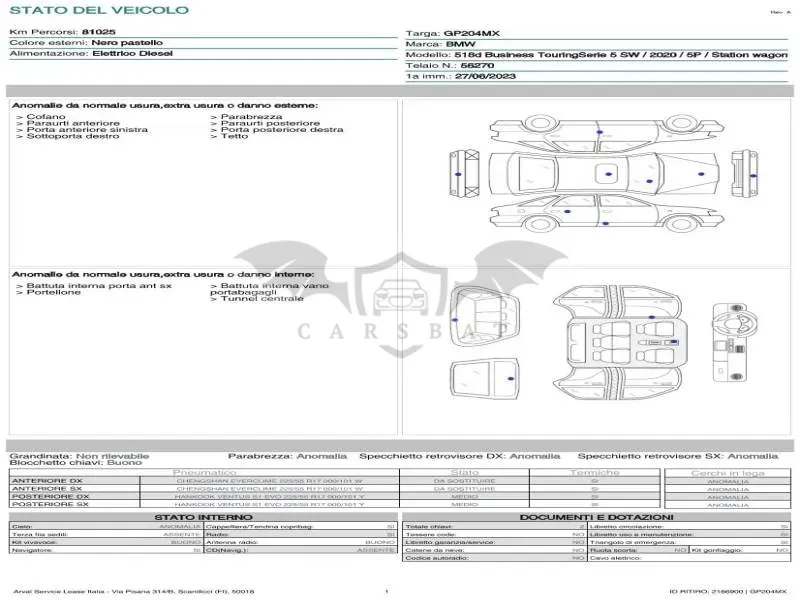Click the 'Paraurti anteriore' anomaly entry
The image size is (800, 600).
(68, 123)
